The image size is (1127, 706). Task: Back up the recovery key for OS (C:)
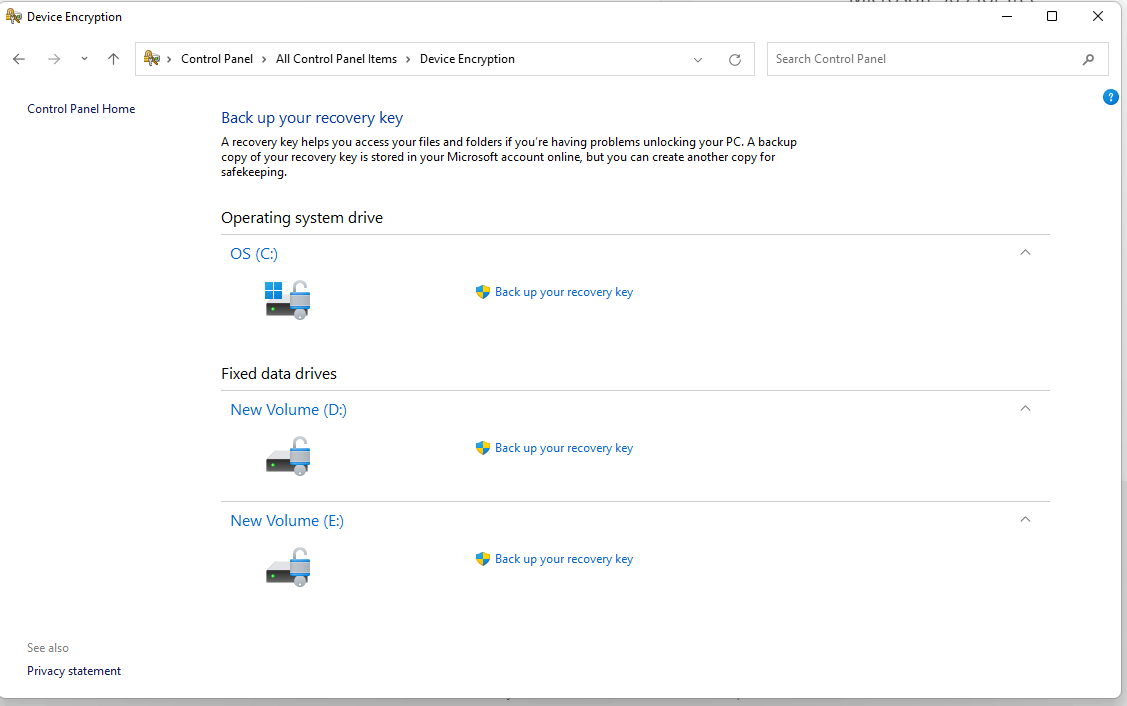[563, 292]
